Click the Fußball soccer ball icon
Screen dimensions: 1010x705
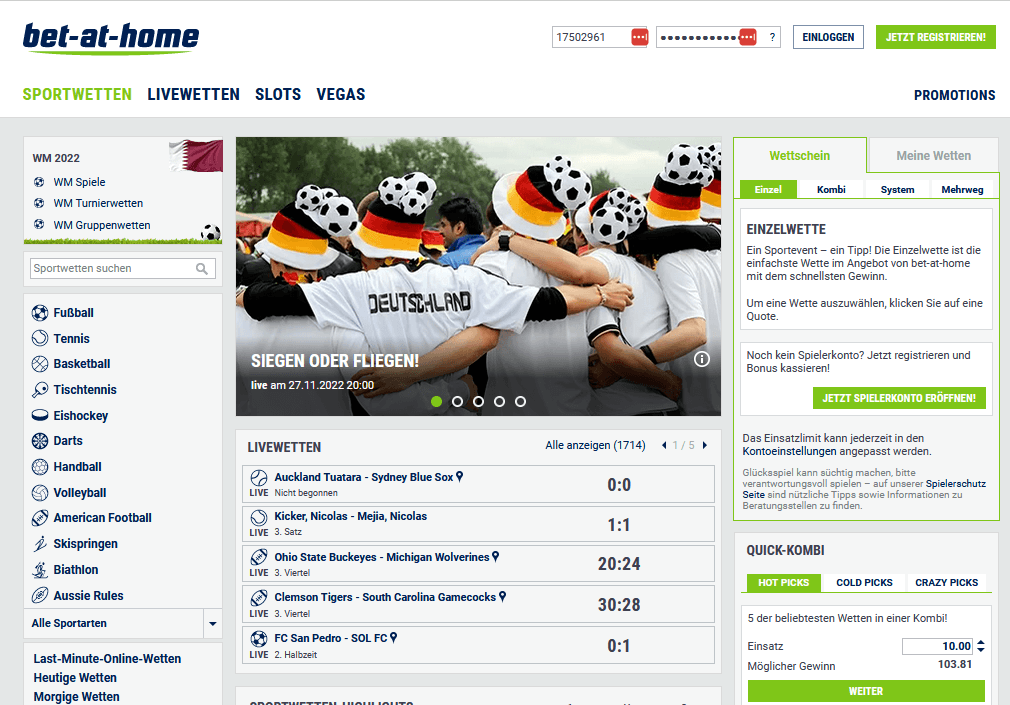click(x=40, y=313)
